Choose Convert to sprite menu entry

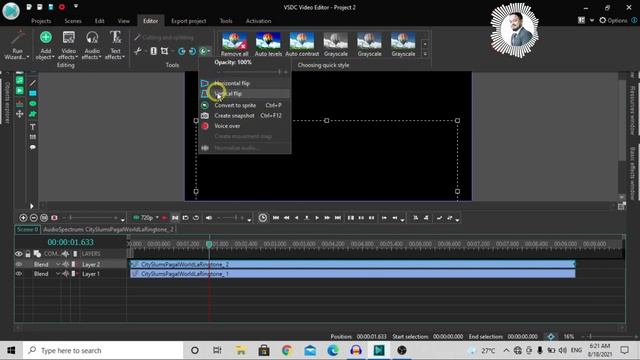point(245,105)
